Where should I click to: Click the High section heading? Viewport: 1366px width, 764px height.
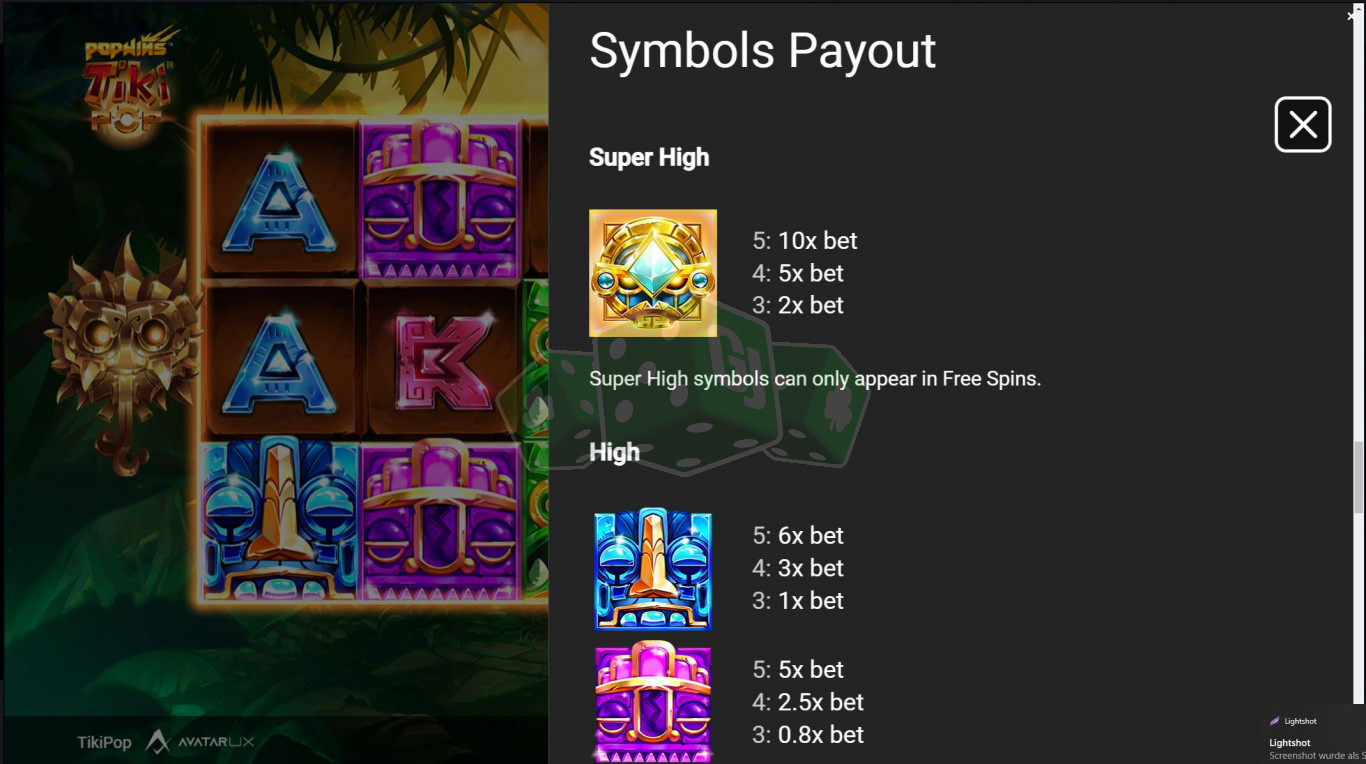pos(614,452)
